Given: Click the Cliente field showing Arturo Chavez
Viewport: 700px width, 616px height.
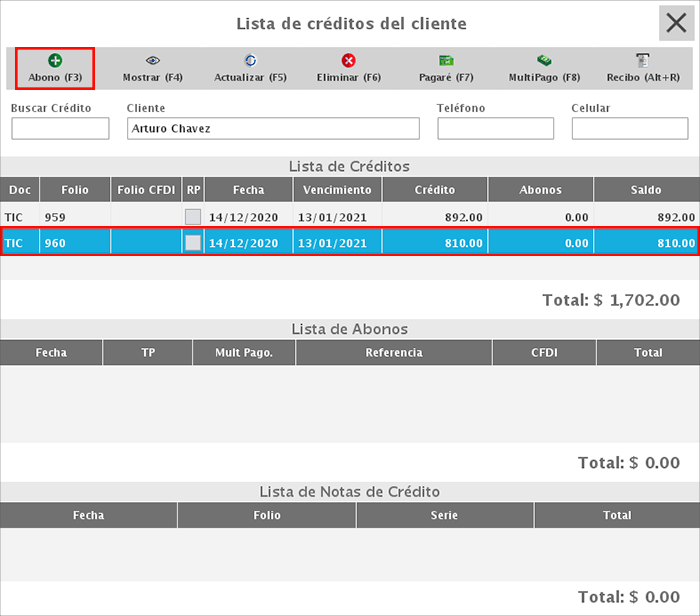Looking at the screenshot, I should click(x=273, y=129).
